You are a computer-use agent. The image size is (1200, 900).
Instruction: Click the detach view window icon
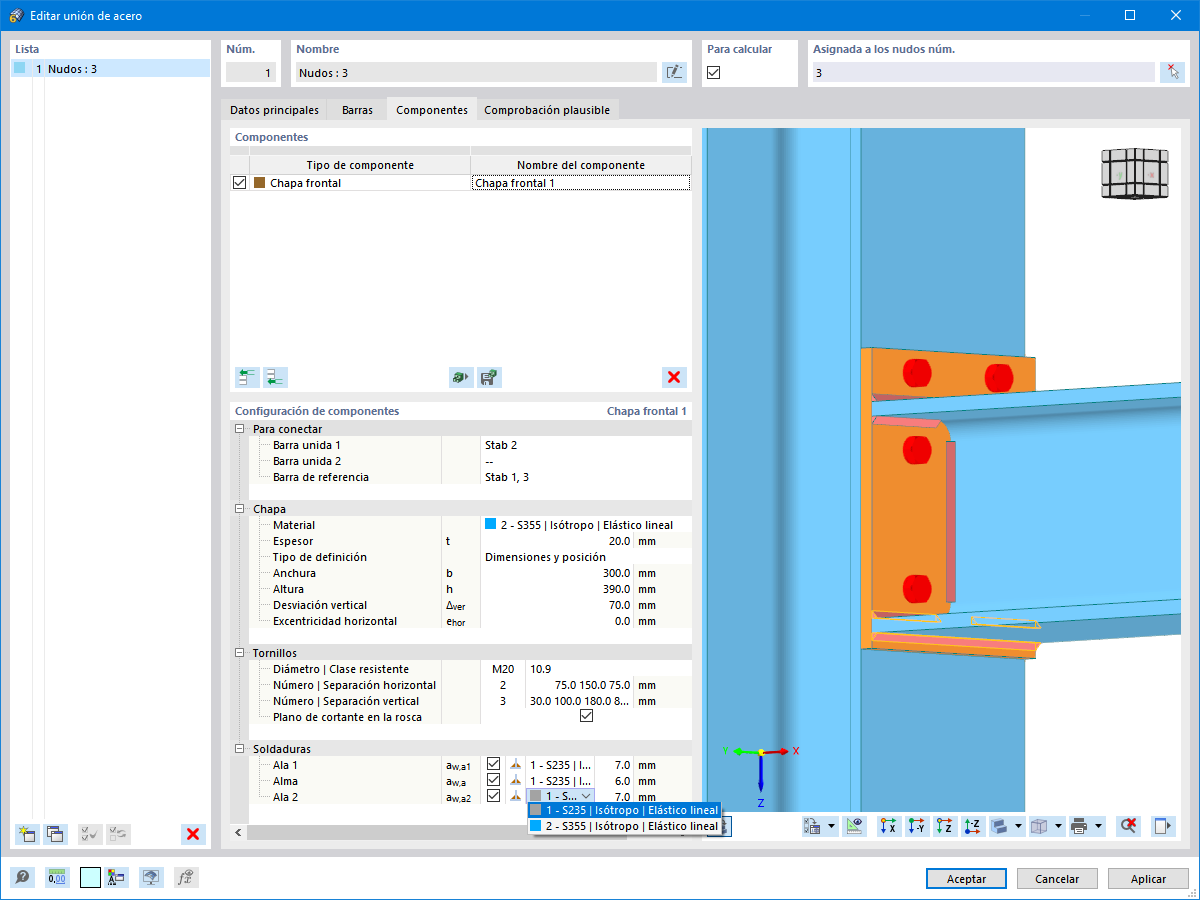pos(1163,826)
